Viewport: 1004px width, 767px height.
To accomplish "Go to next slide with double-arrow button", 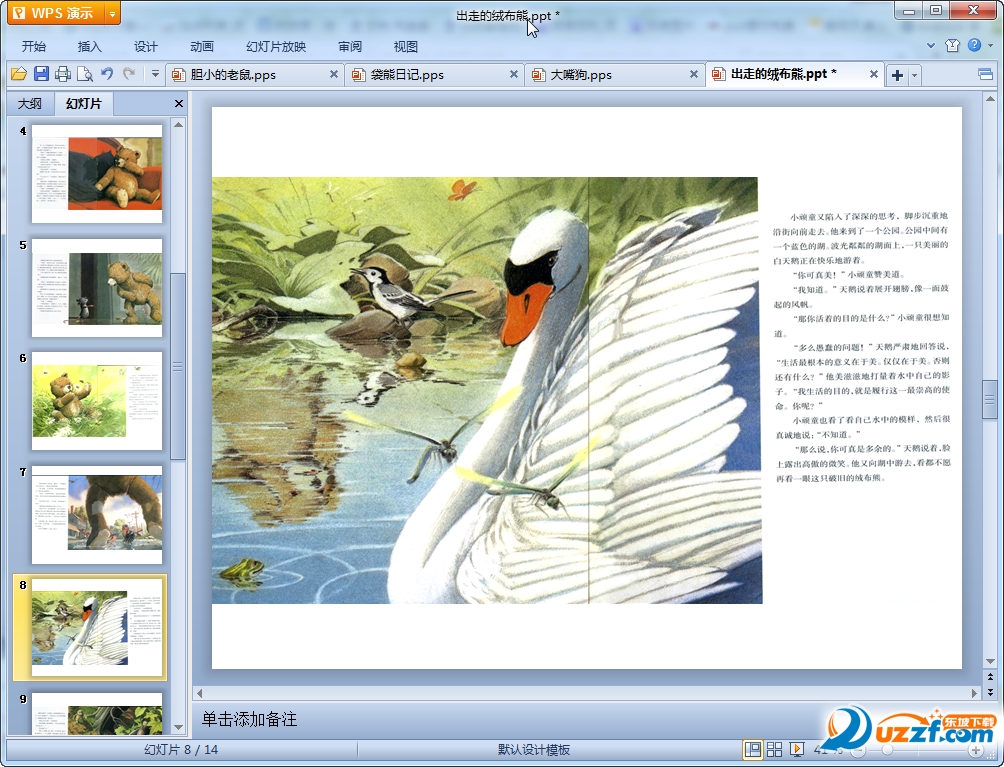I will [x=990, y=691].
